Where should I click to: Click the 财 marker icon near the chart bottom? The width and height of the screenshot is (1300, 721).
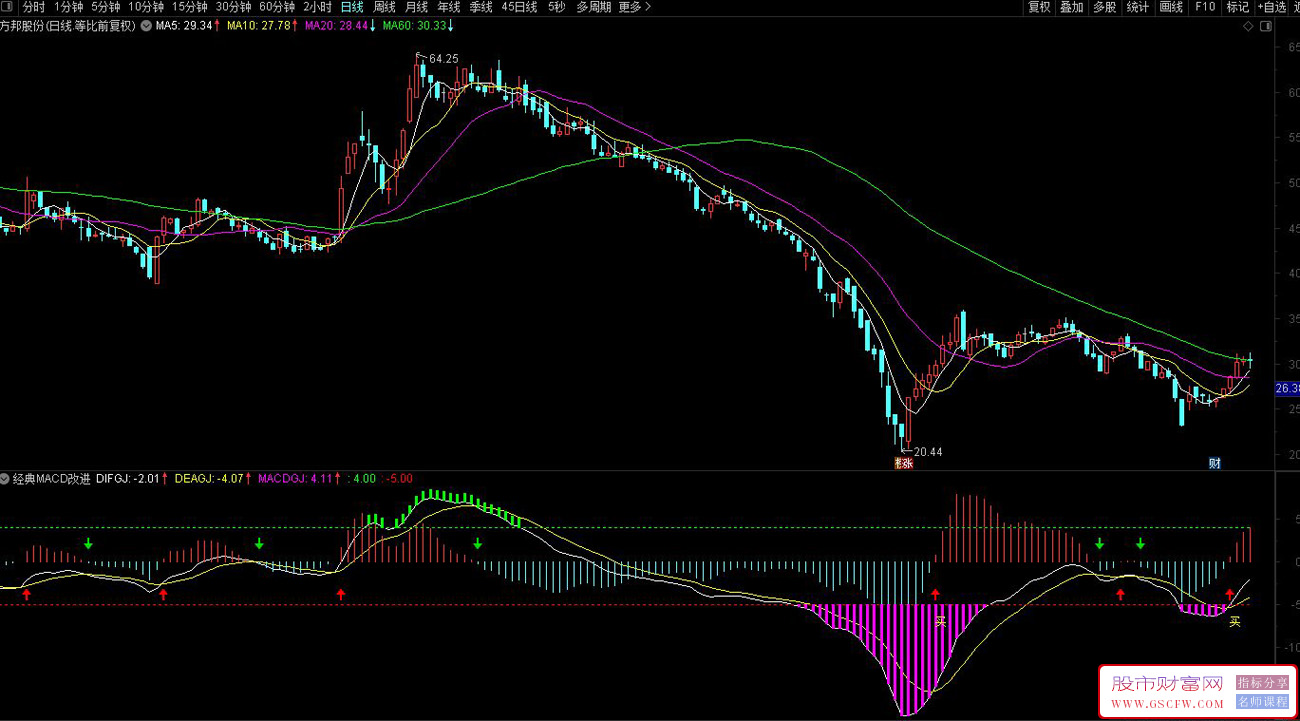point(1215,463)
